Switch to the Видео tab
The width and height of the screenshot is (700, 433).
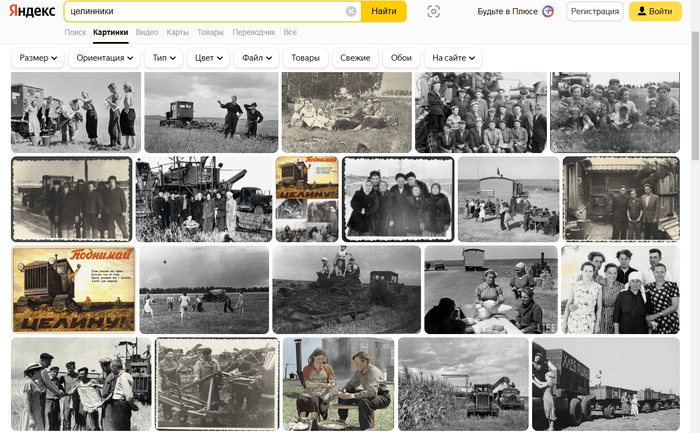point(146,32)
